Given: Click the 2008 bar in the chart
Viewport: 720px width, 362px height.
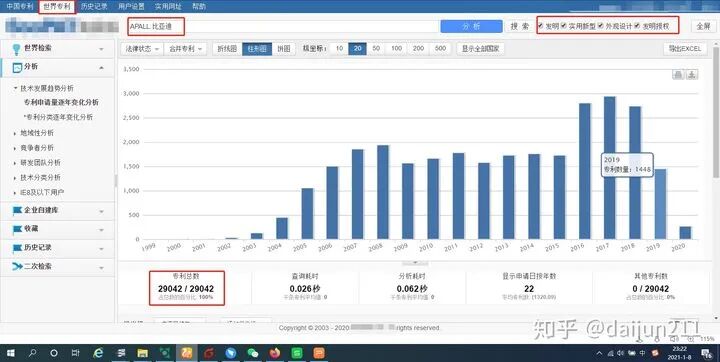Looking at the screenshot, I should [x=382, y=192].
